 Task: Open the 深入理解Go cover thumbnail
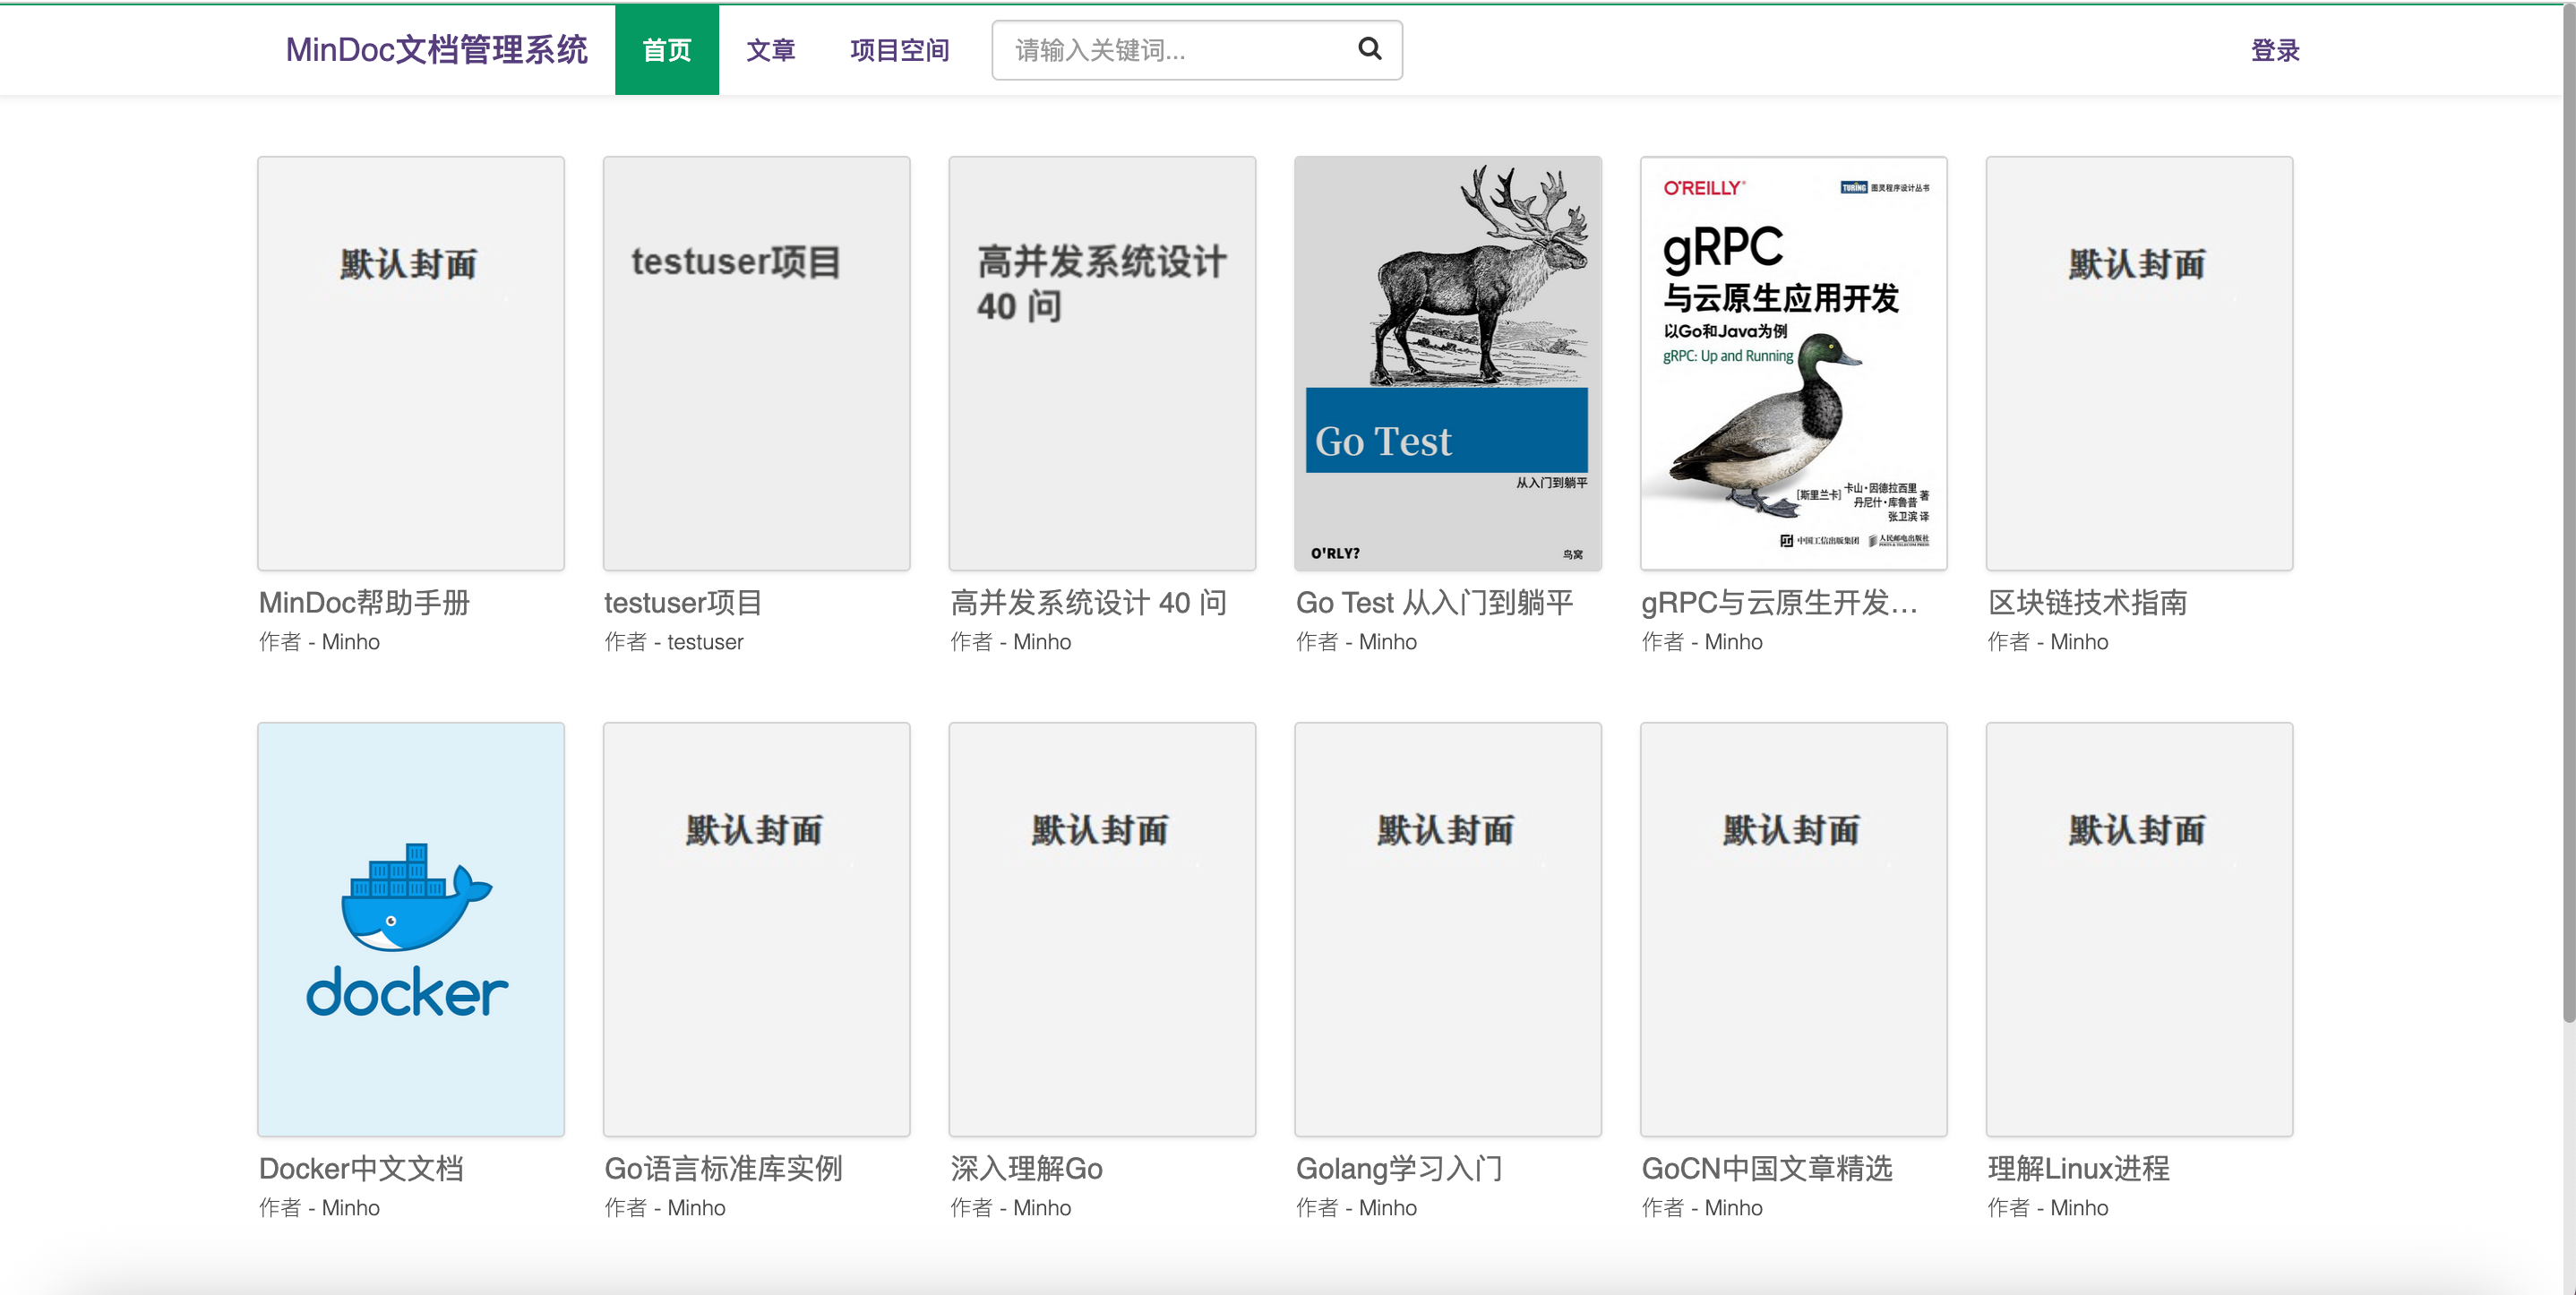tap(1101, 928)
